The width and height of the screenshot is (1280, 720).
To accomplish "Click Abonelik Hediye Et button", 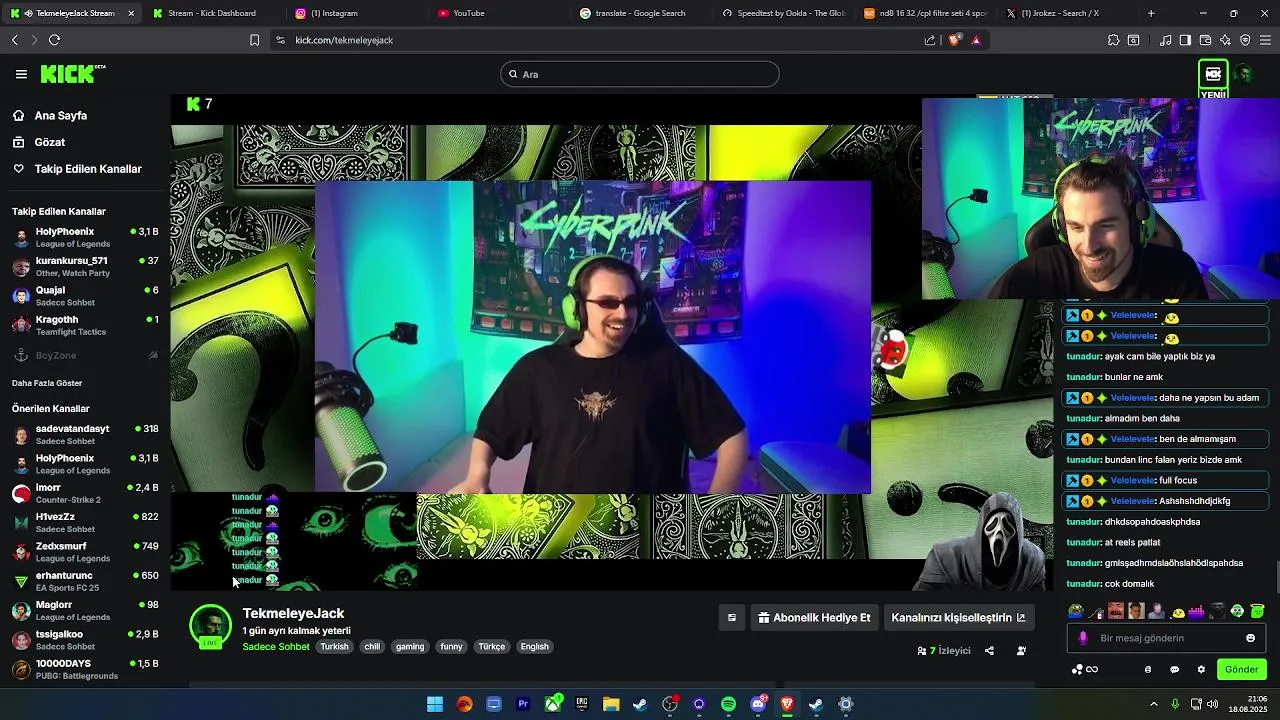I will pos(815,618).
